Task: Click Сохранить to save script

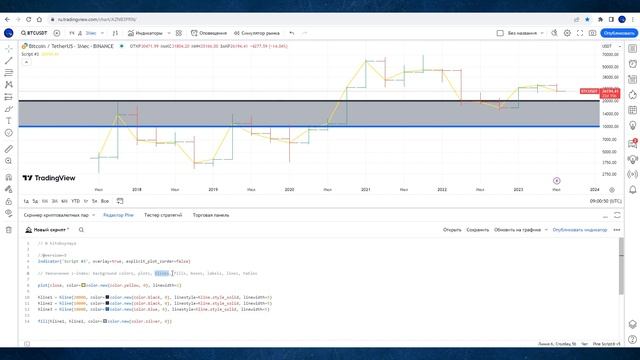Action: (478, 230)
